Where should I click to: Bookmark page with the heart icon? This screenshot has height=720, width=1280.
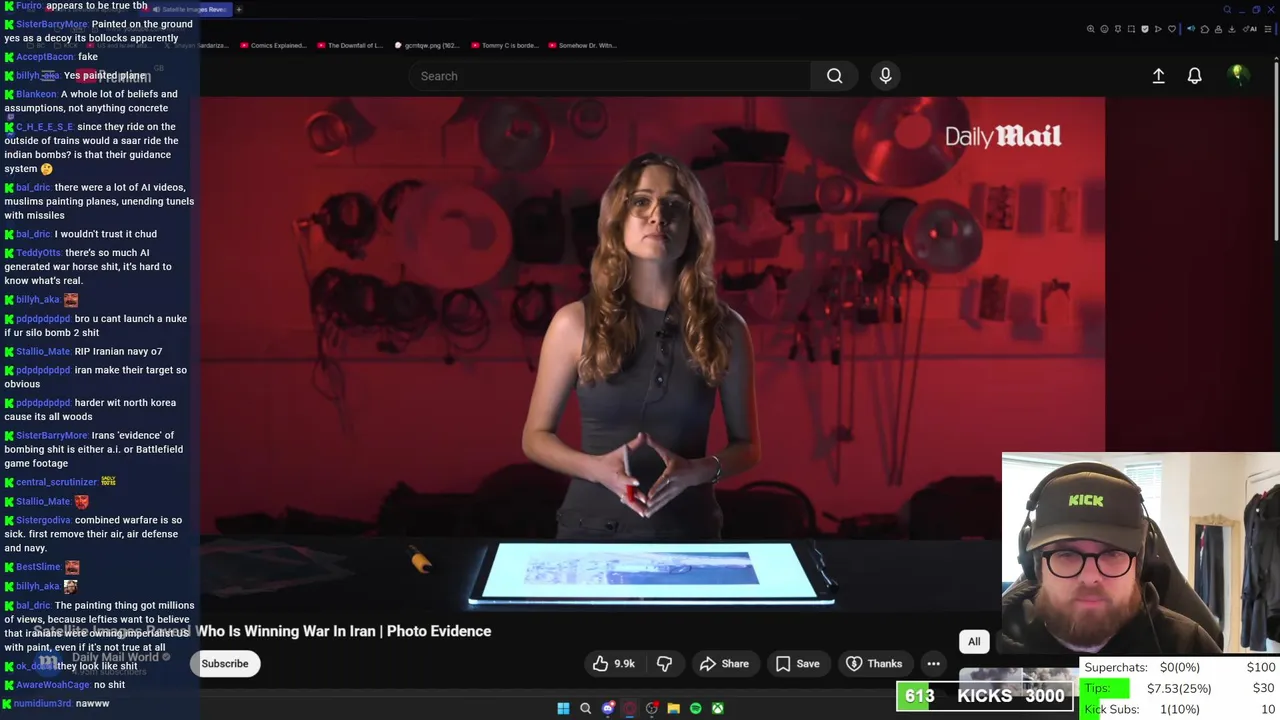point(1172,29)
